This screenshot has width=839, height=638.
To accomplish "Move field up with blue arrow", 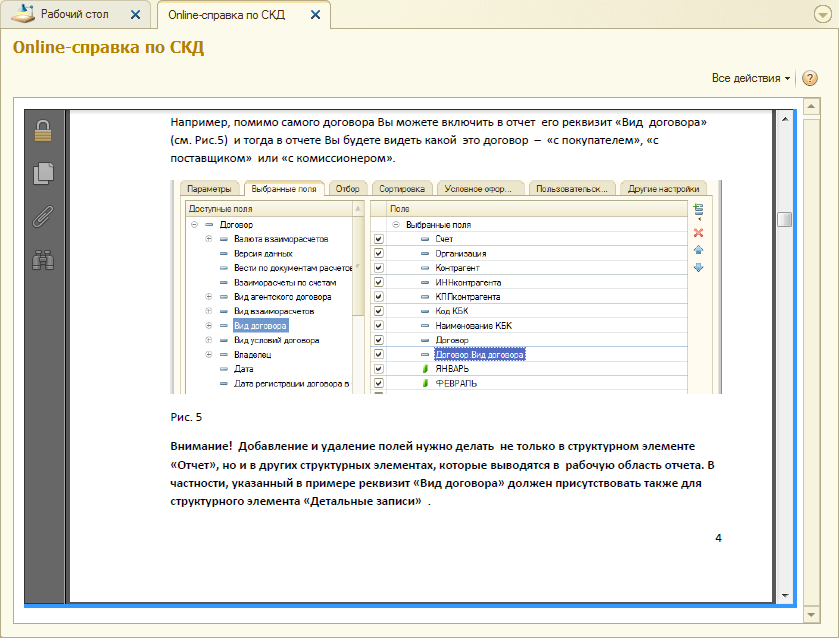I will (698, 250).
